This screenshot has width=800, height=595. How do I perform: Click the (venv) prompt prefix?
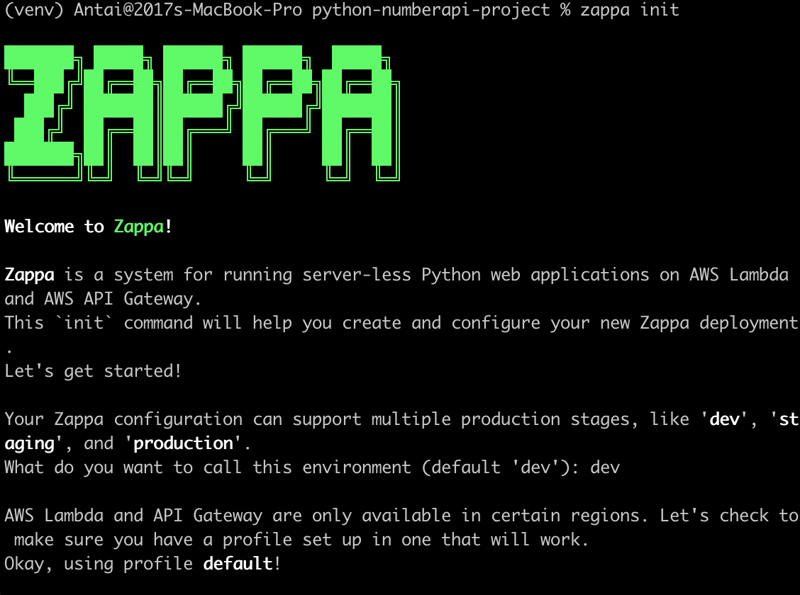[x=31, y=11]
